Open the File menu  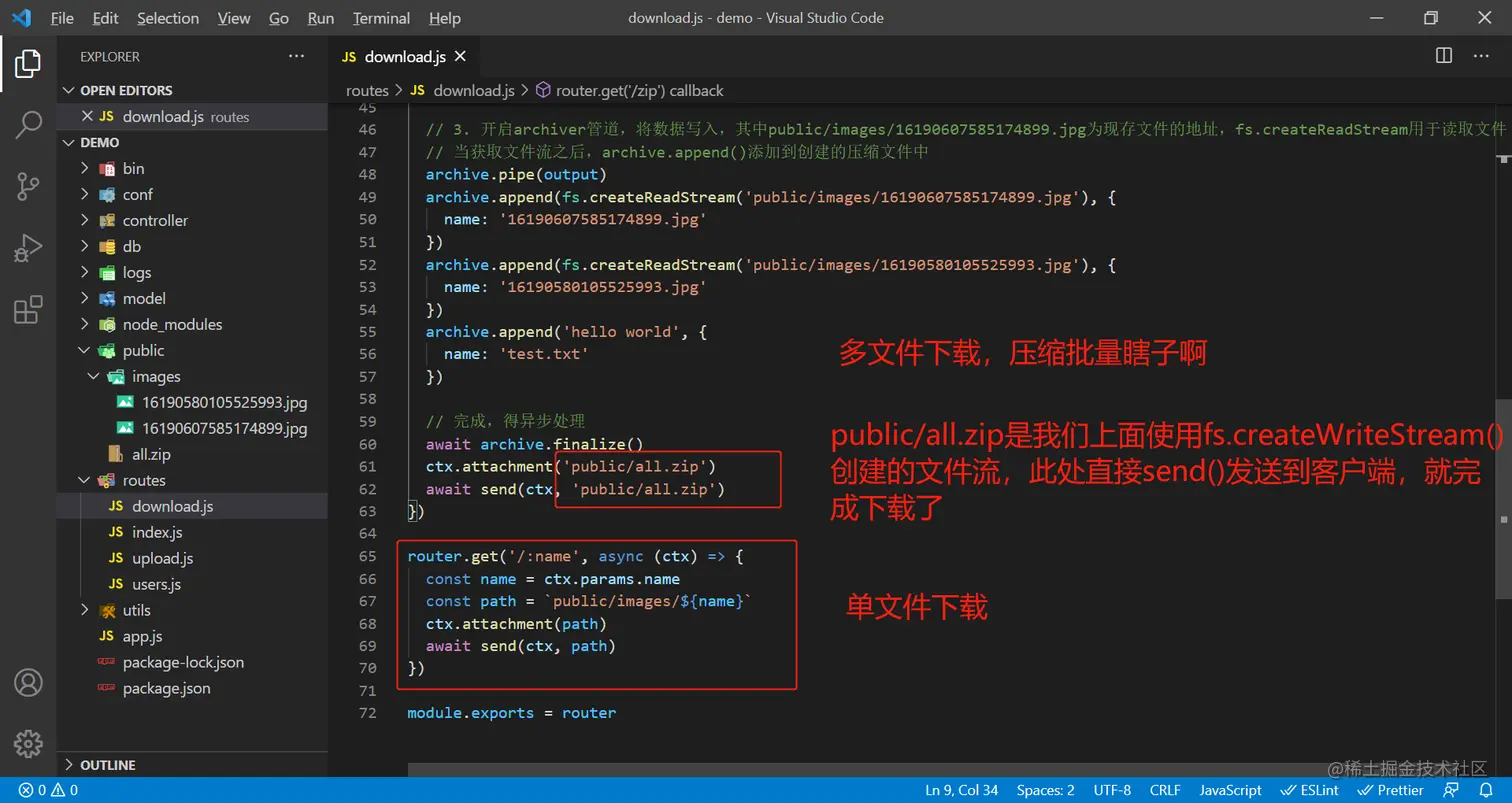pos(61,18)
